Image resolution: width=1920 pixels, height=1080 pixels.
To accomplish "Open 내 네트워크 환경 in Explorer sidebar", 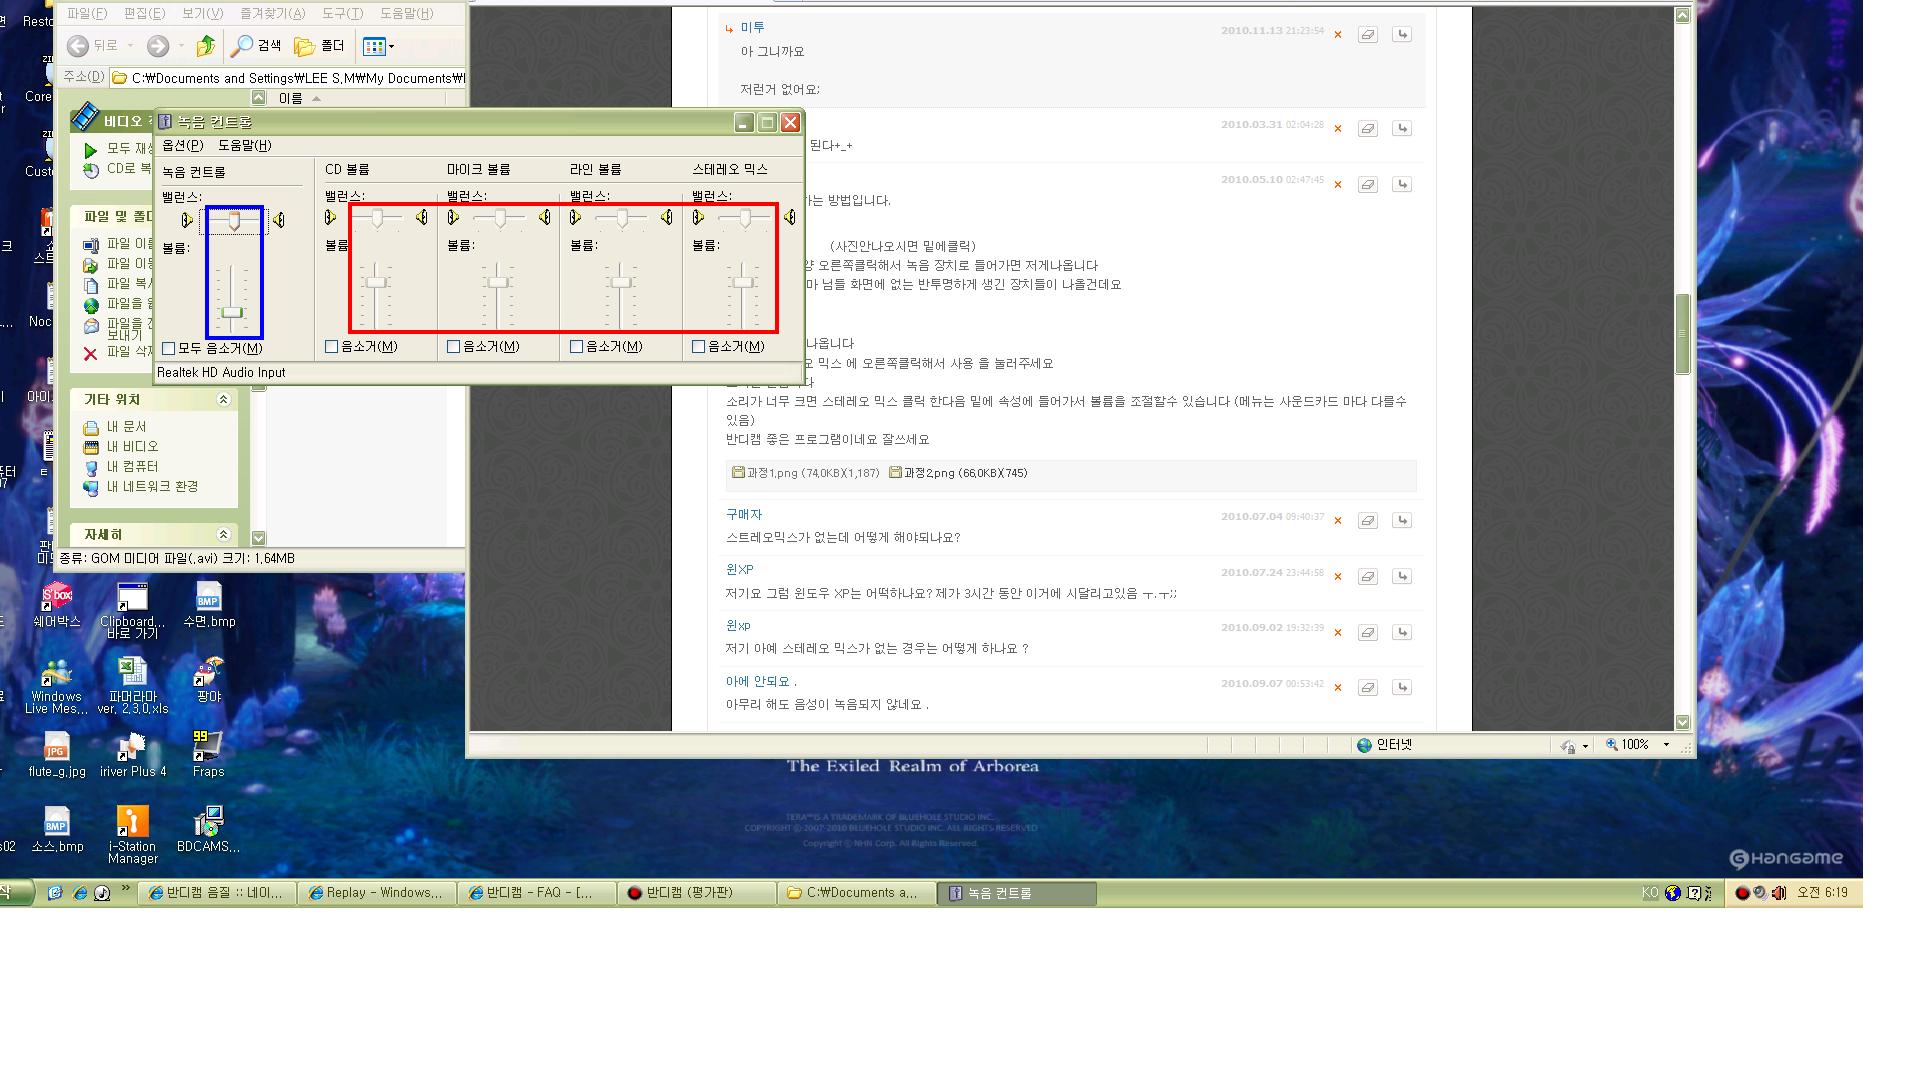I will point(142,487).
